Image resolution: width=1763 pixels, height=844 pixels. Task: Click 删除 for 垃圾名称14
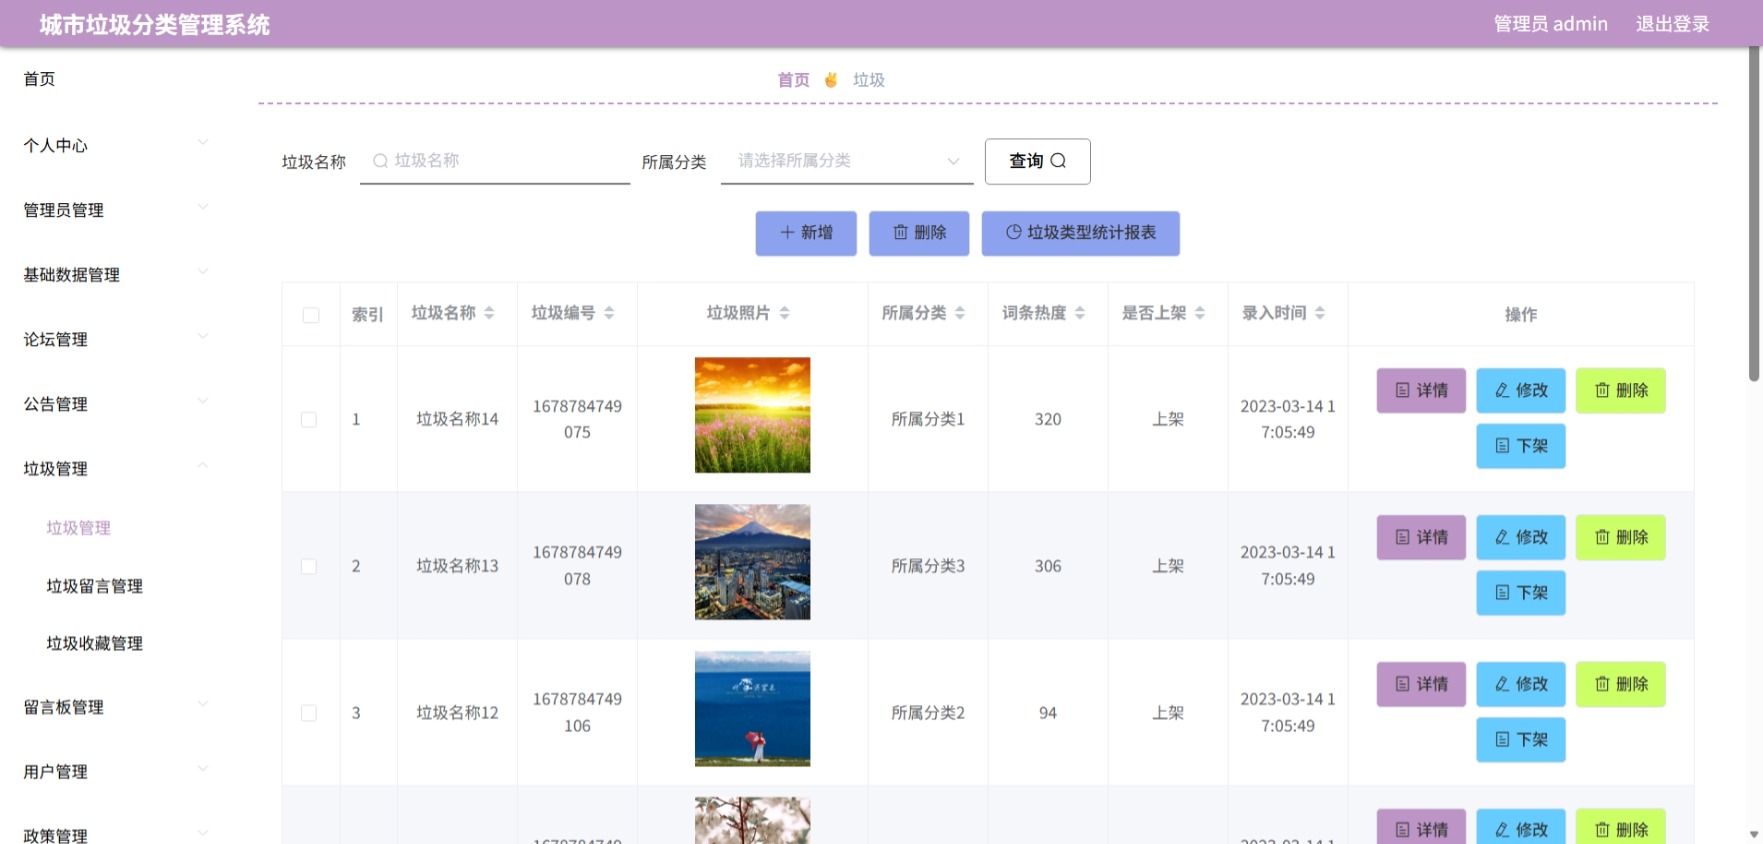(x=1621, y=391)
